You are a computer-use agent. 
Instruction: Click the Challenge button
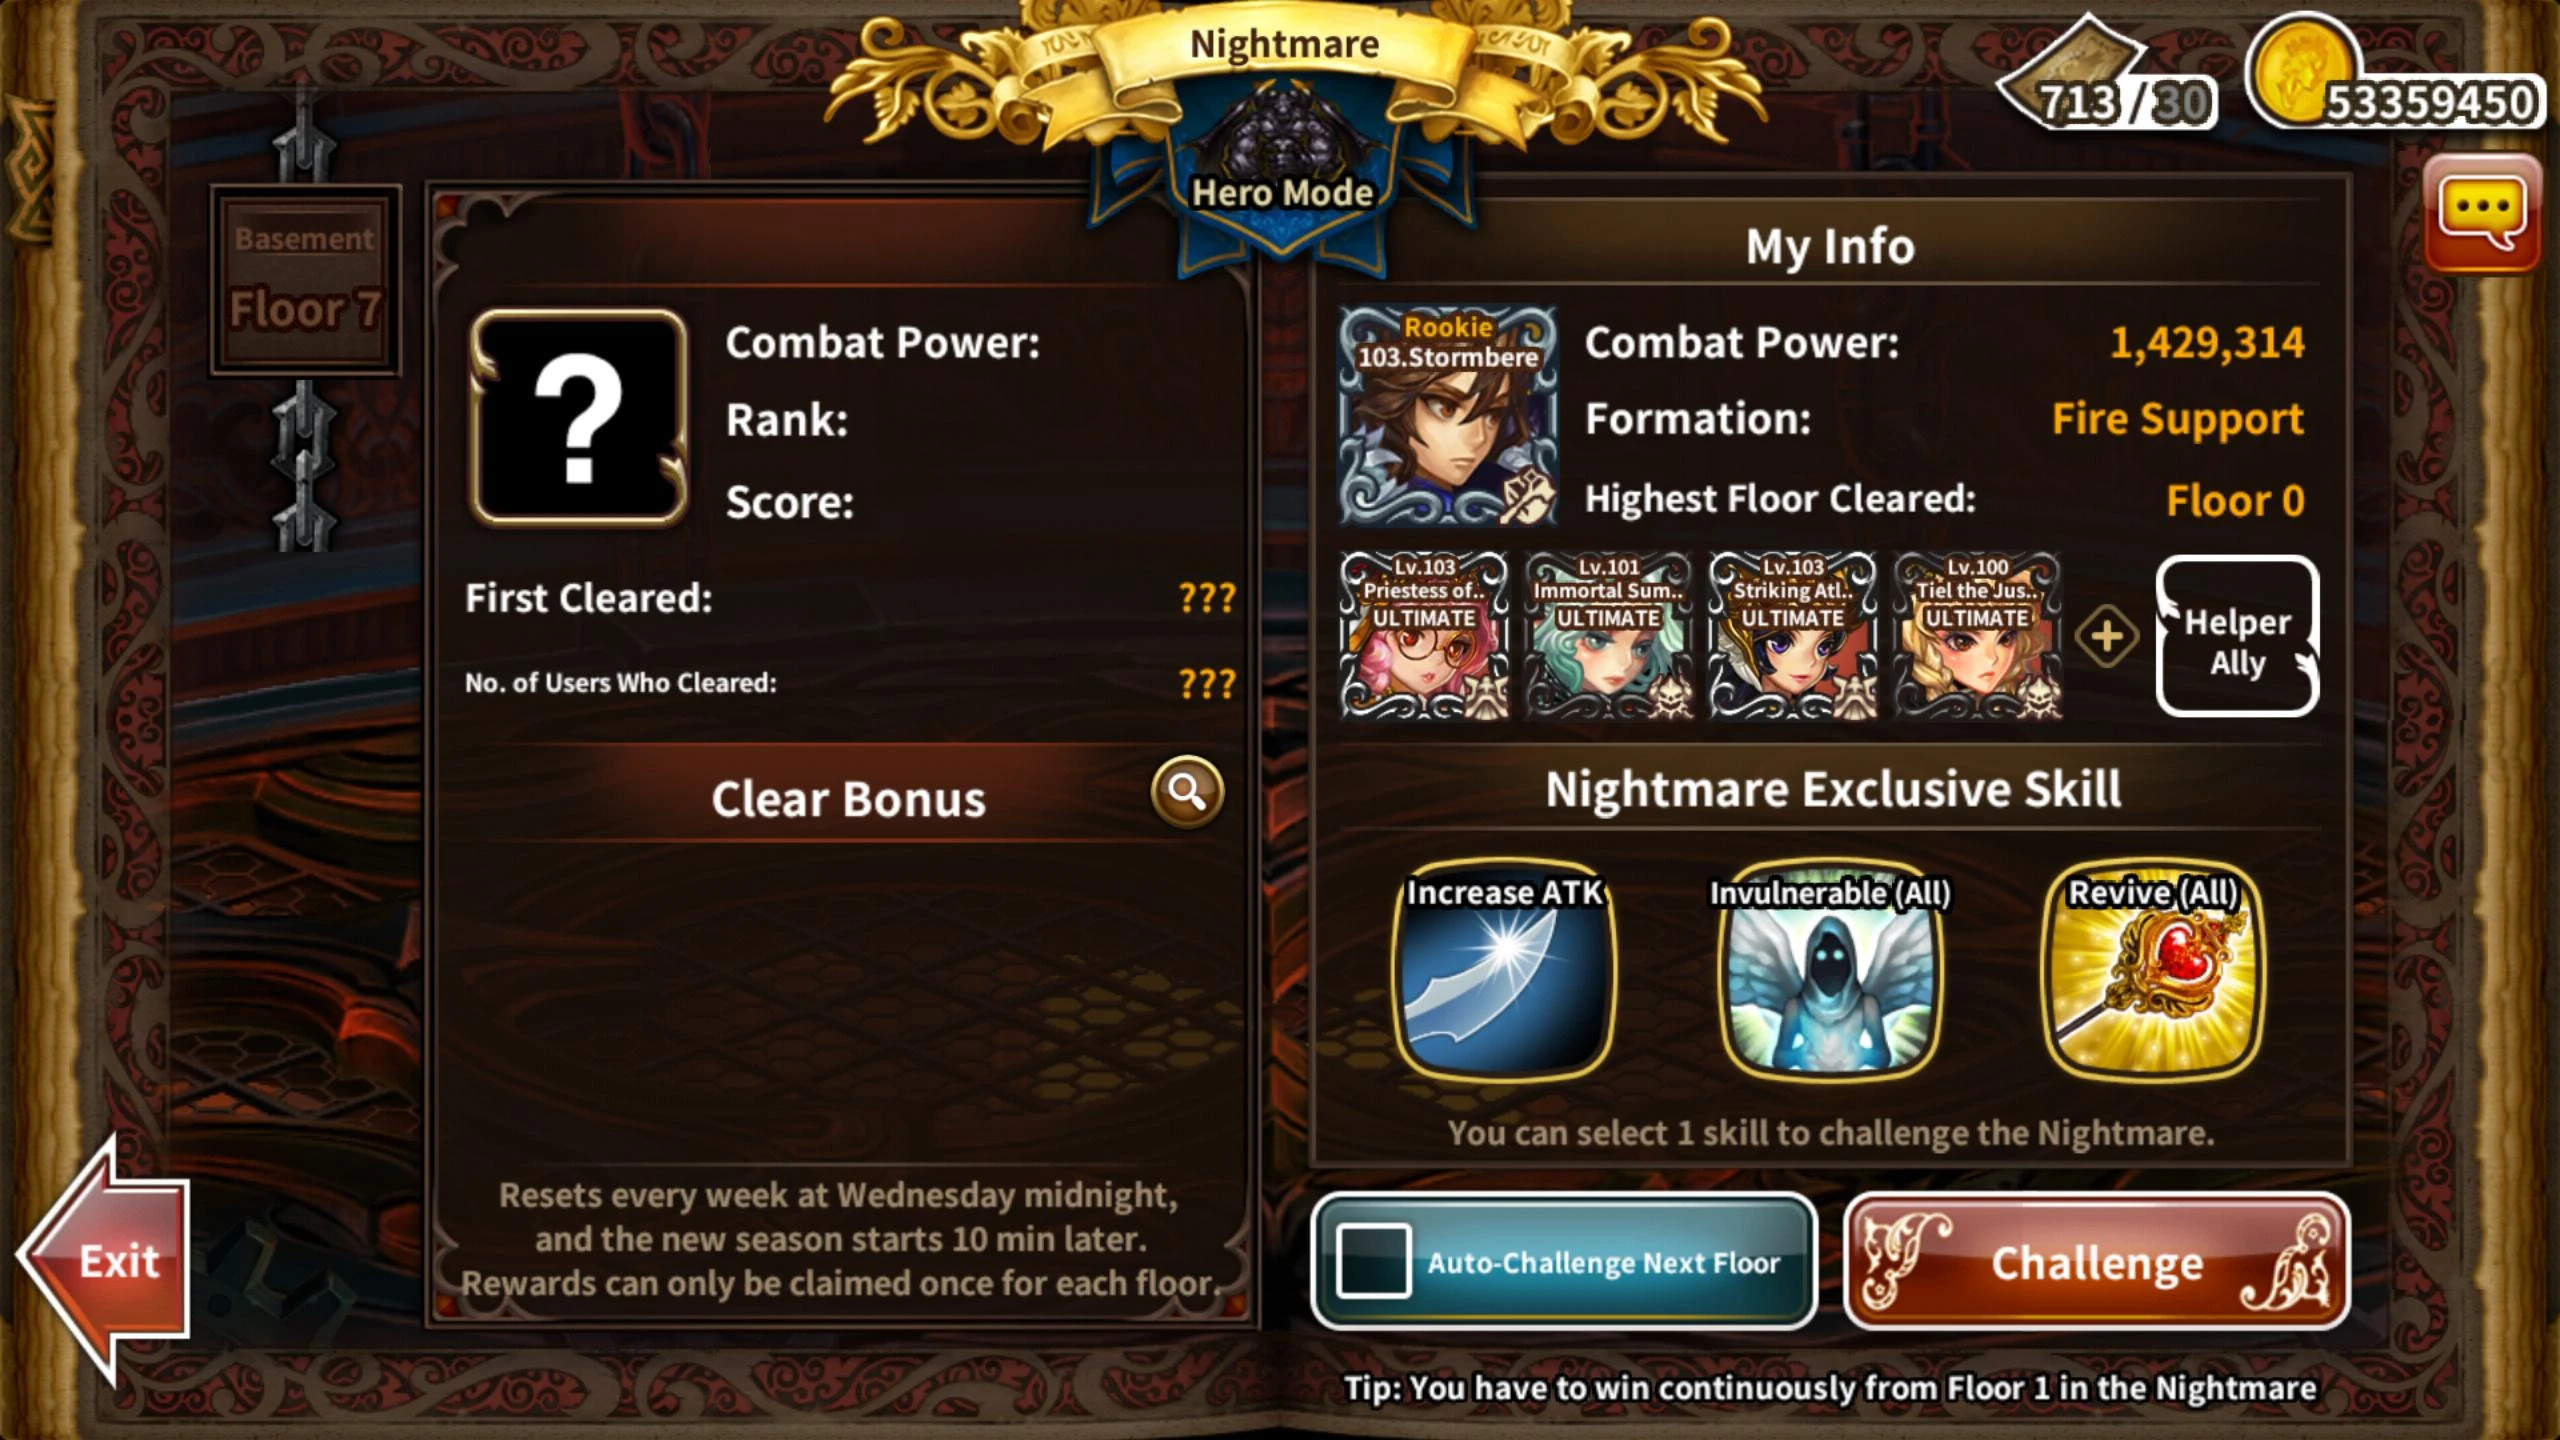pyautogui.click(x=2096, y=1261)
